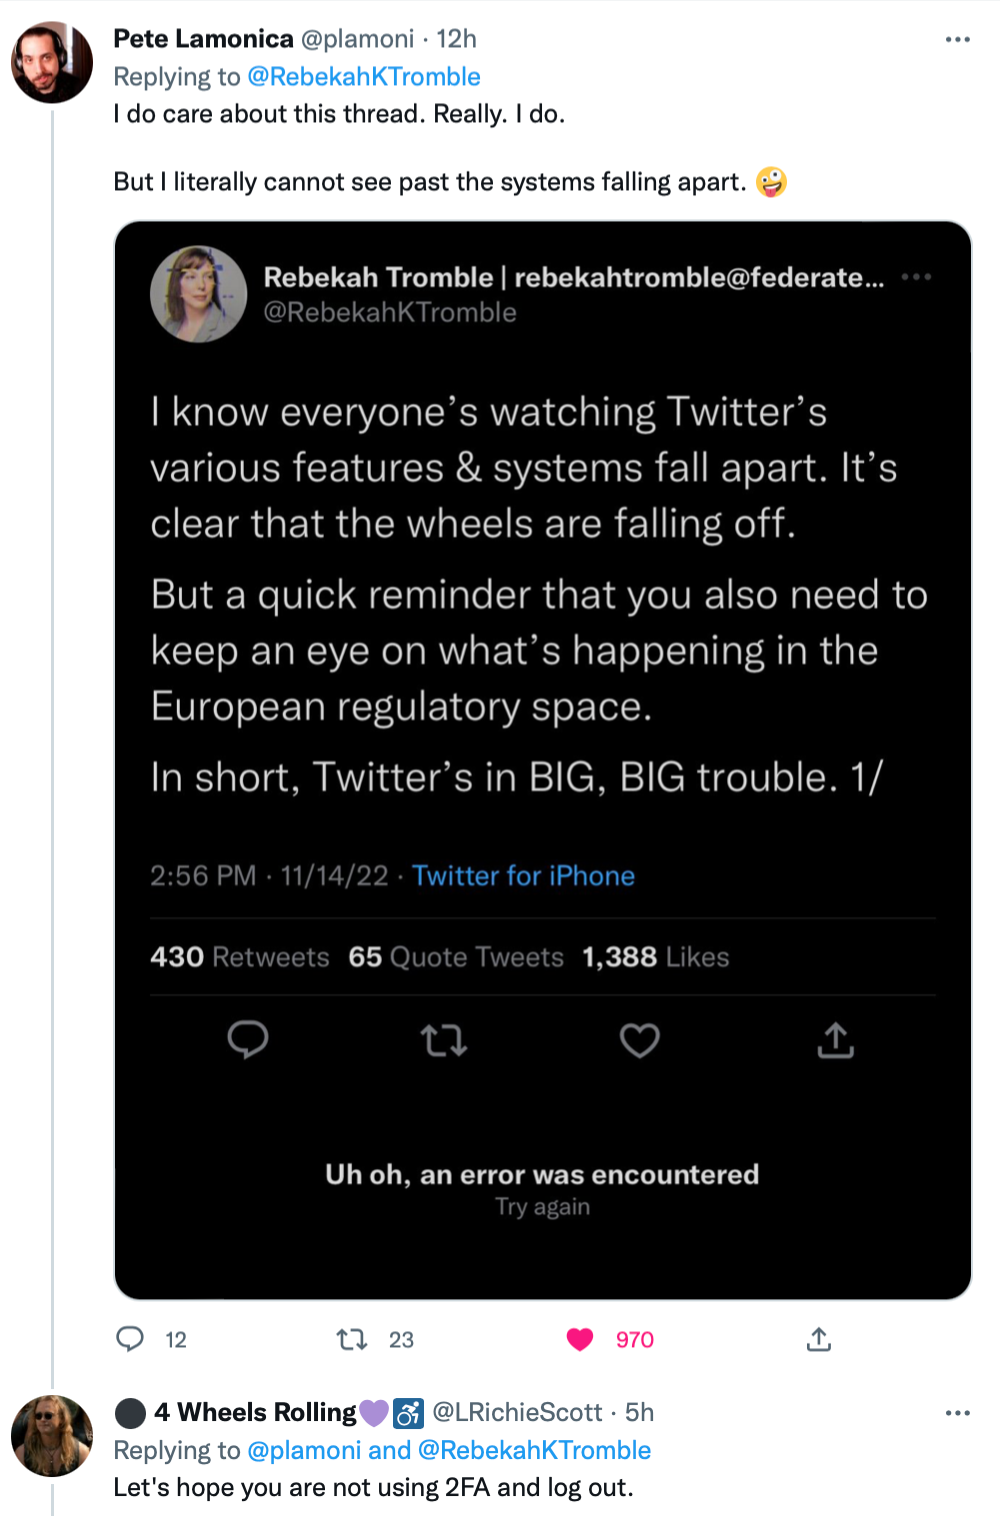Share Pete Lamonica's tweet
This screenshot has height=1516, width=1000.
(819, 1339)
